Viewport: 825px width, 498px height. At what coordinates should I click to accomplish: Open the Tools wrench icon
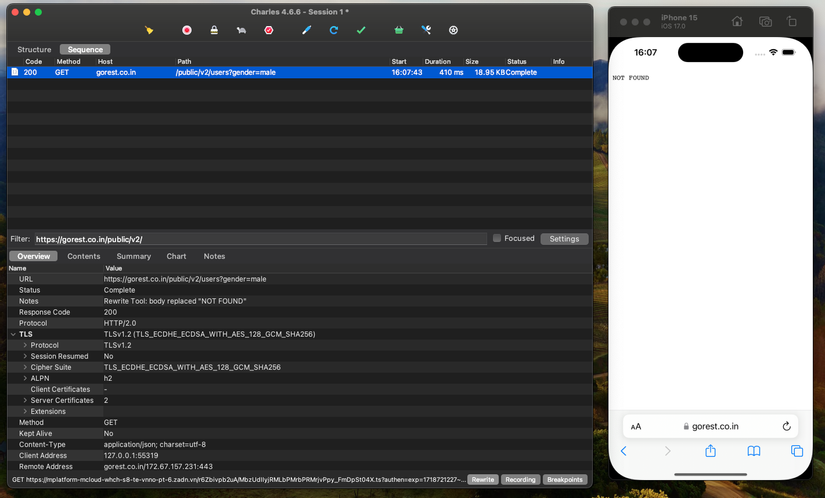[x=426, y=30]
